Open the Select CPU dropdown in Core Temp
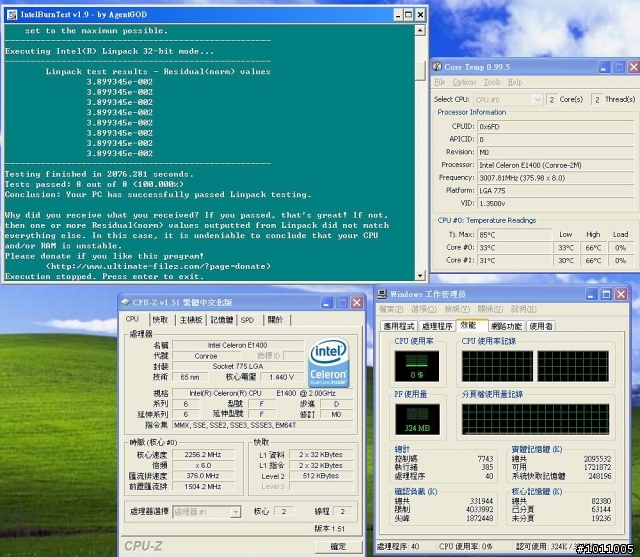 pyautogui.click(x=538, y=100)
